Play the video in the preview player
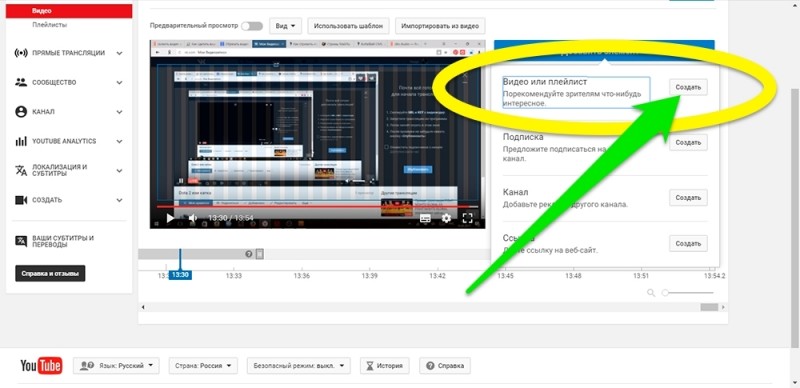The height and width of the screenshot is (388, 800). [170, 218]
